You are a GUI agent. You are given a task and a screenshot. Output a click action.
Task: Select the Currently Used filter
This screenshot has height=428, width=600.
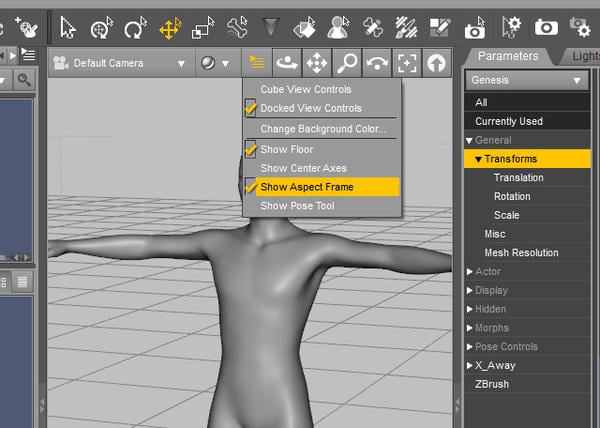527,121
